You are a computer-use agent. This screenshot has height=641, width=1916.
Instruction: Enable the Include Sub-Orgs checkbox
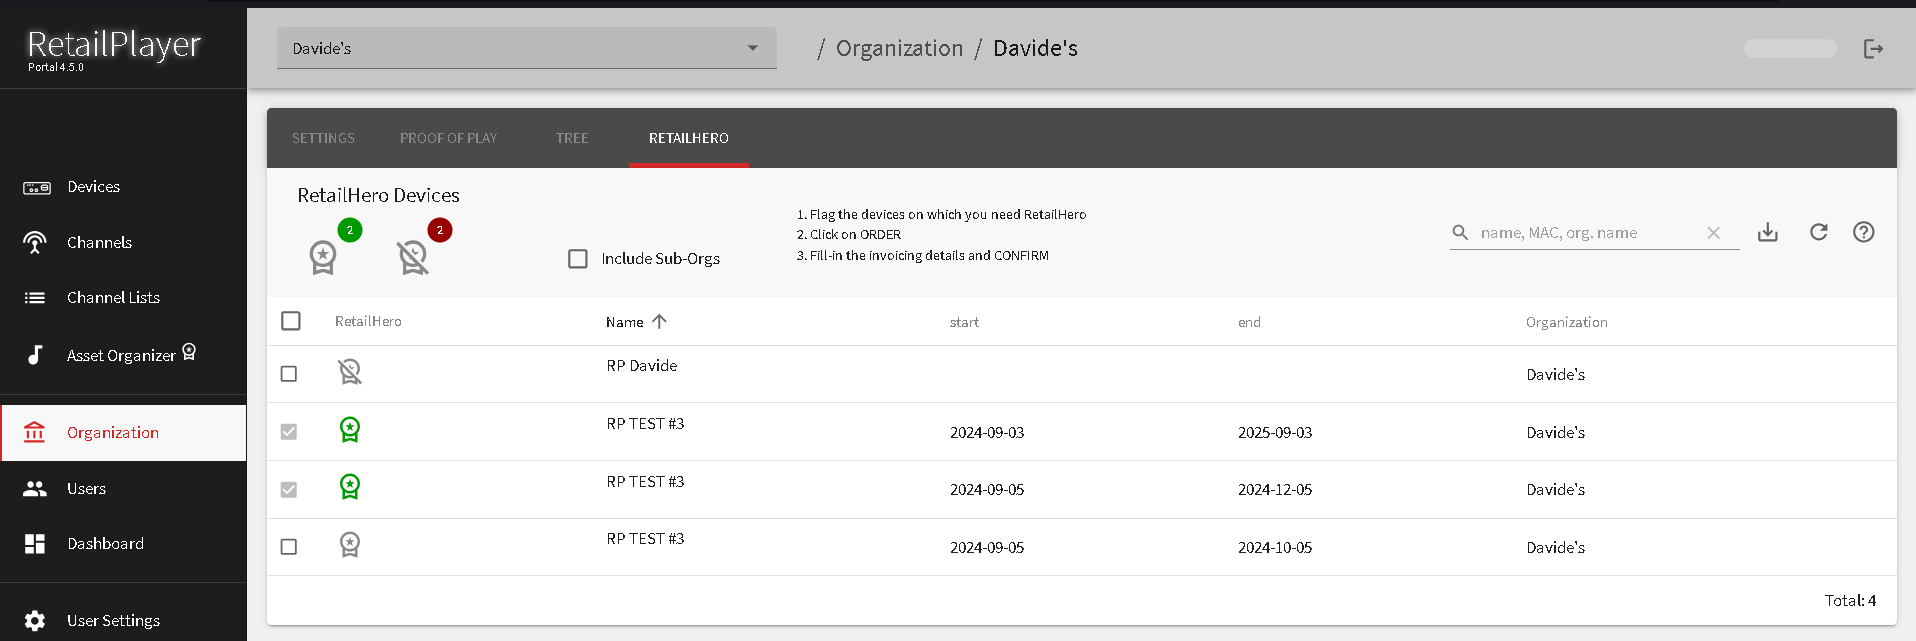coord(578,259)
